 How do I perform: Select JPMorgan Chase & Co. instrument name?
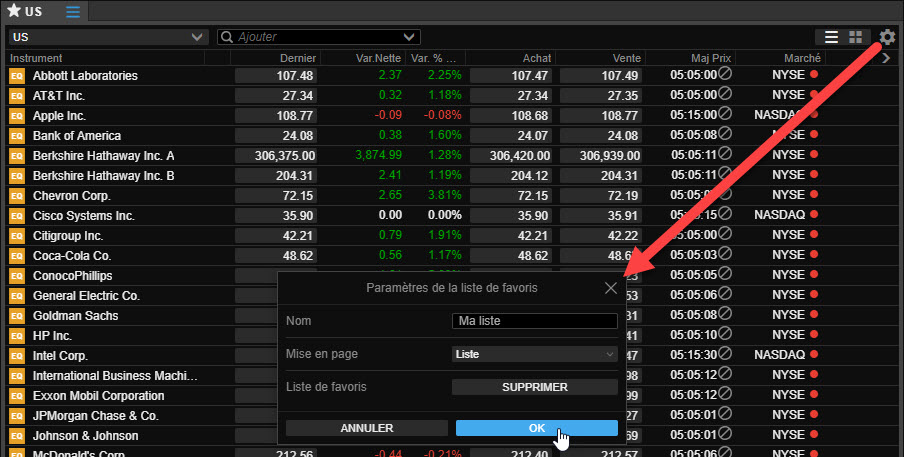96,416
